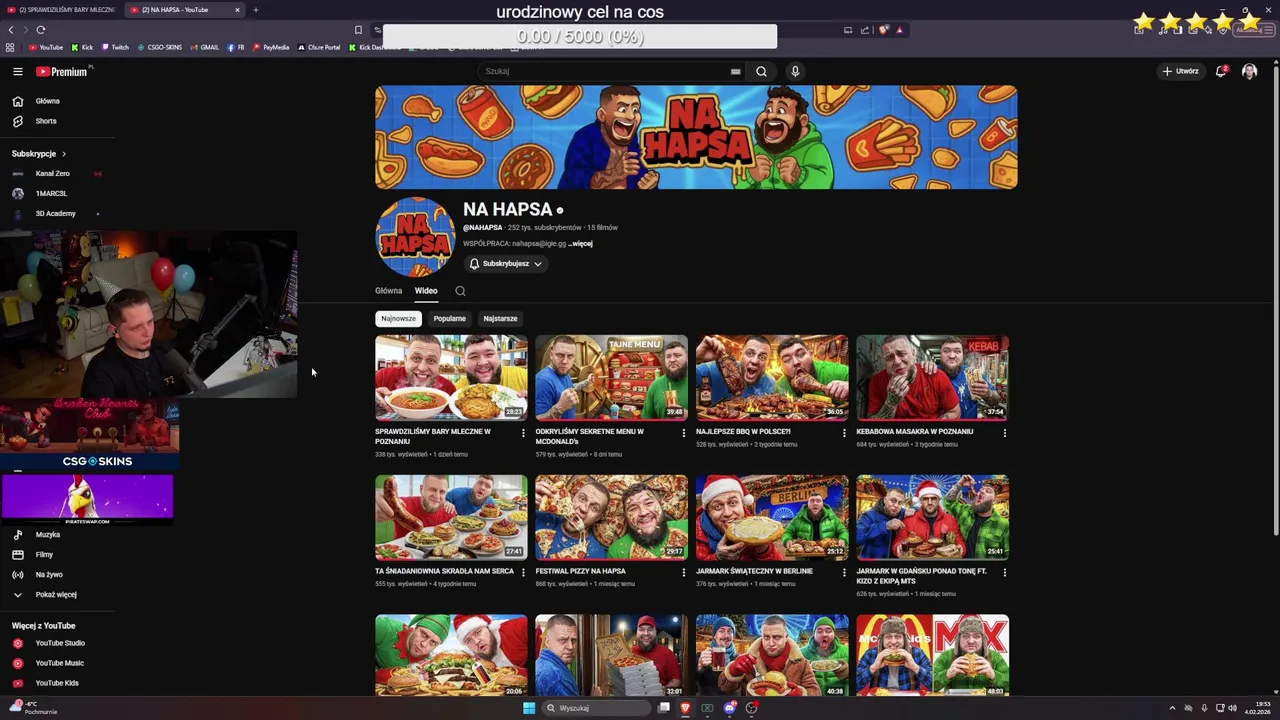Image resolution: width=1280 pixels, height=720 pixels.
Task: Click the search magnifier button
Action: click(x=761, y=71)
